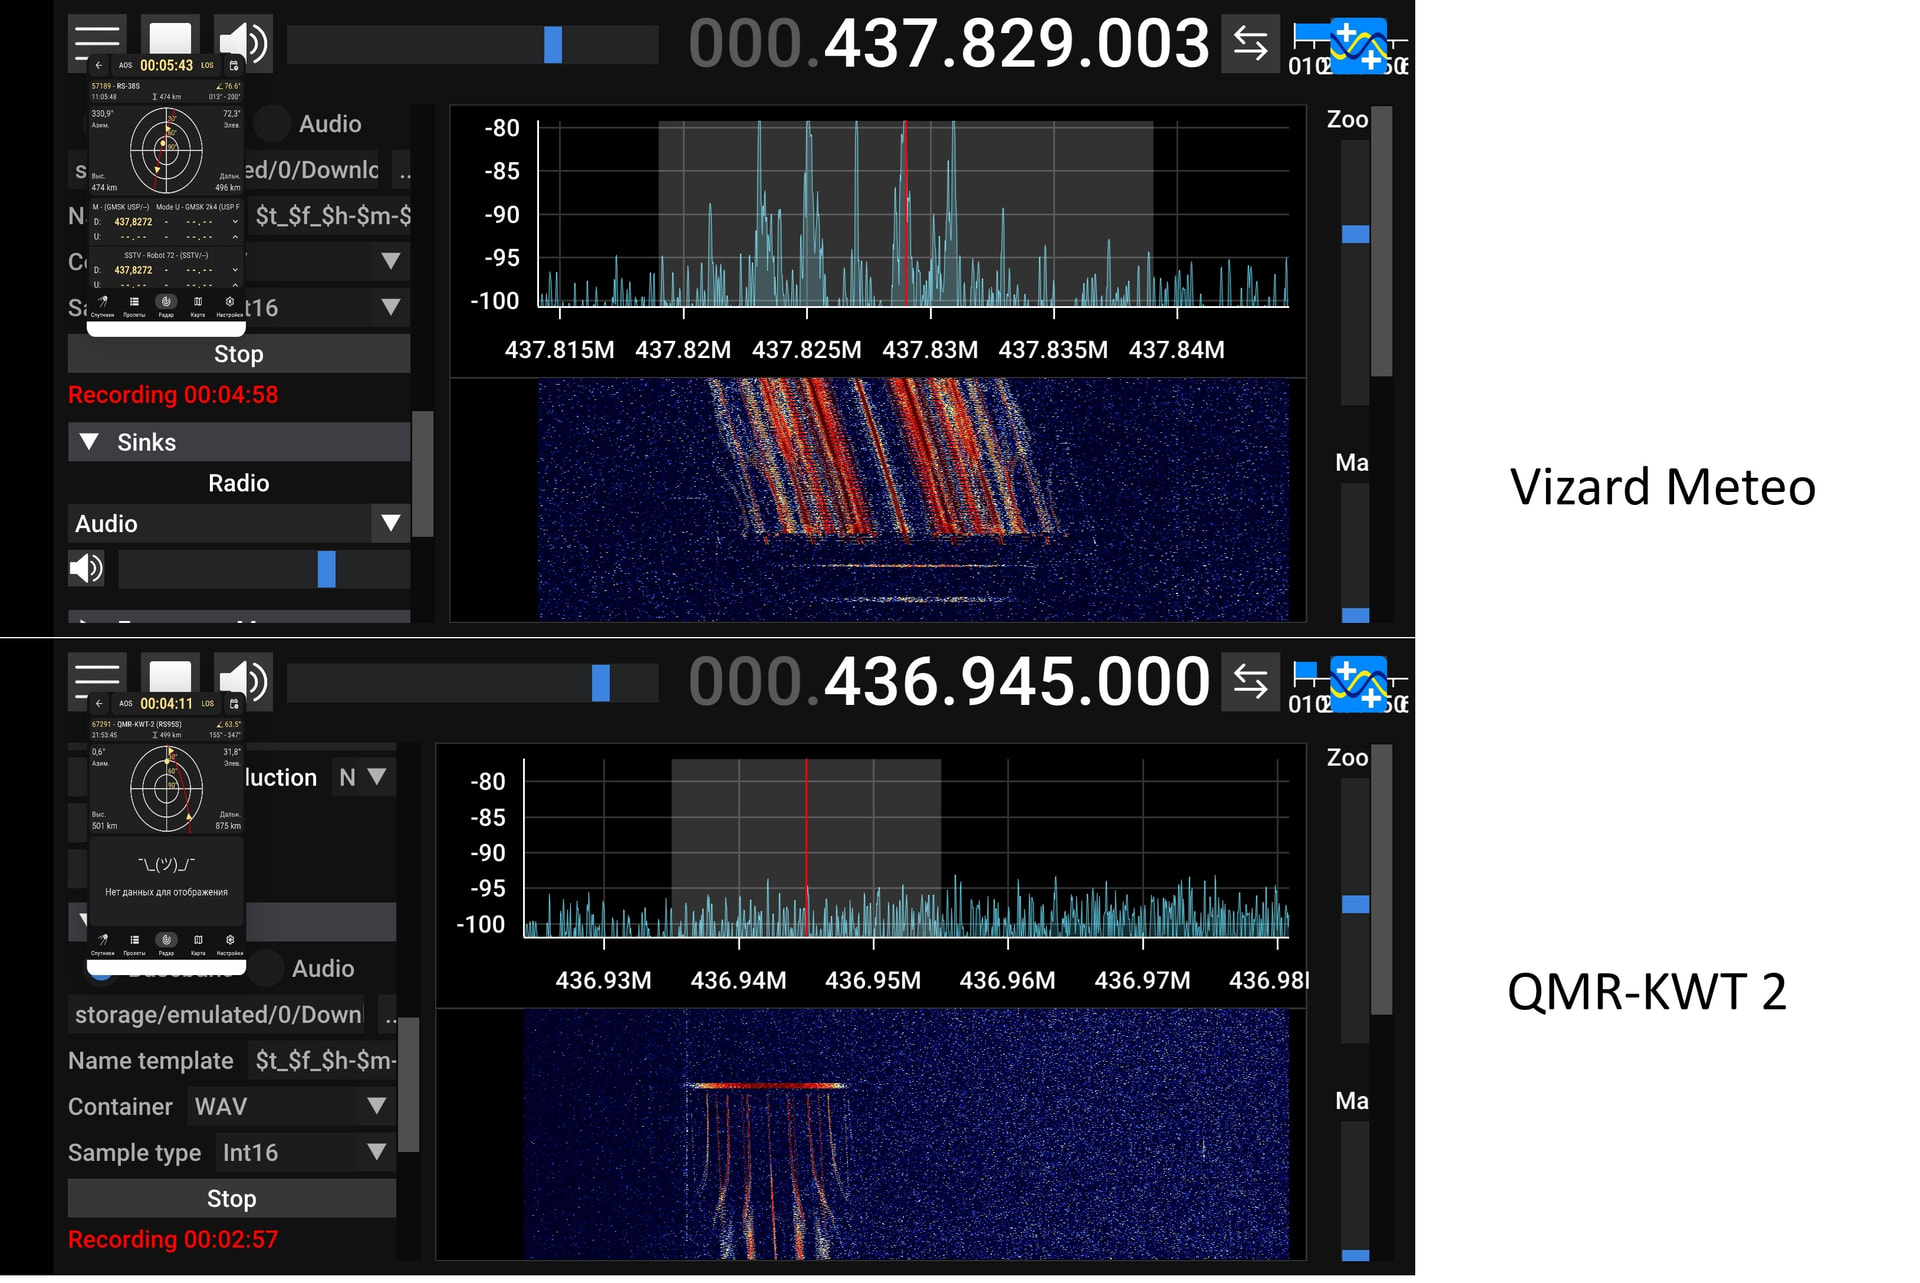This screenshot has width=1920, height=1283.
Task: Switch to Пролеты tab in RS-38S tracker
Action: 134,303
